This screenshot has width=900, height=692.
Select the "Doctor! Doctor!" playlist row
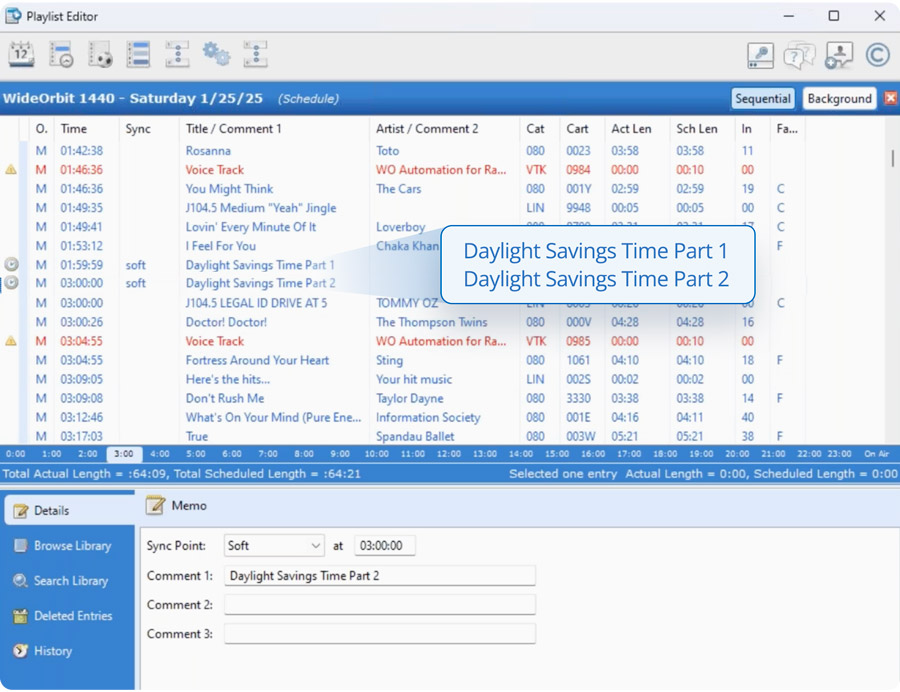[x=226, y=322]
